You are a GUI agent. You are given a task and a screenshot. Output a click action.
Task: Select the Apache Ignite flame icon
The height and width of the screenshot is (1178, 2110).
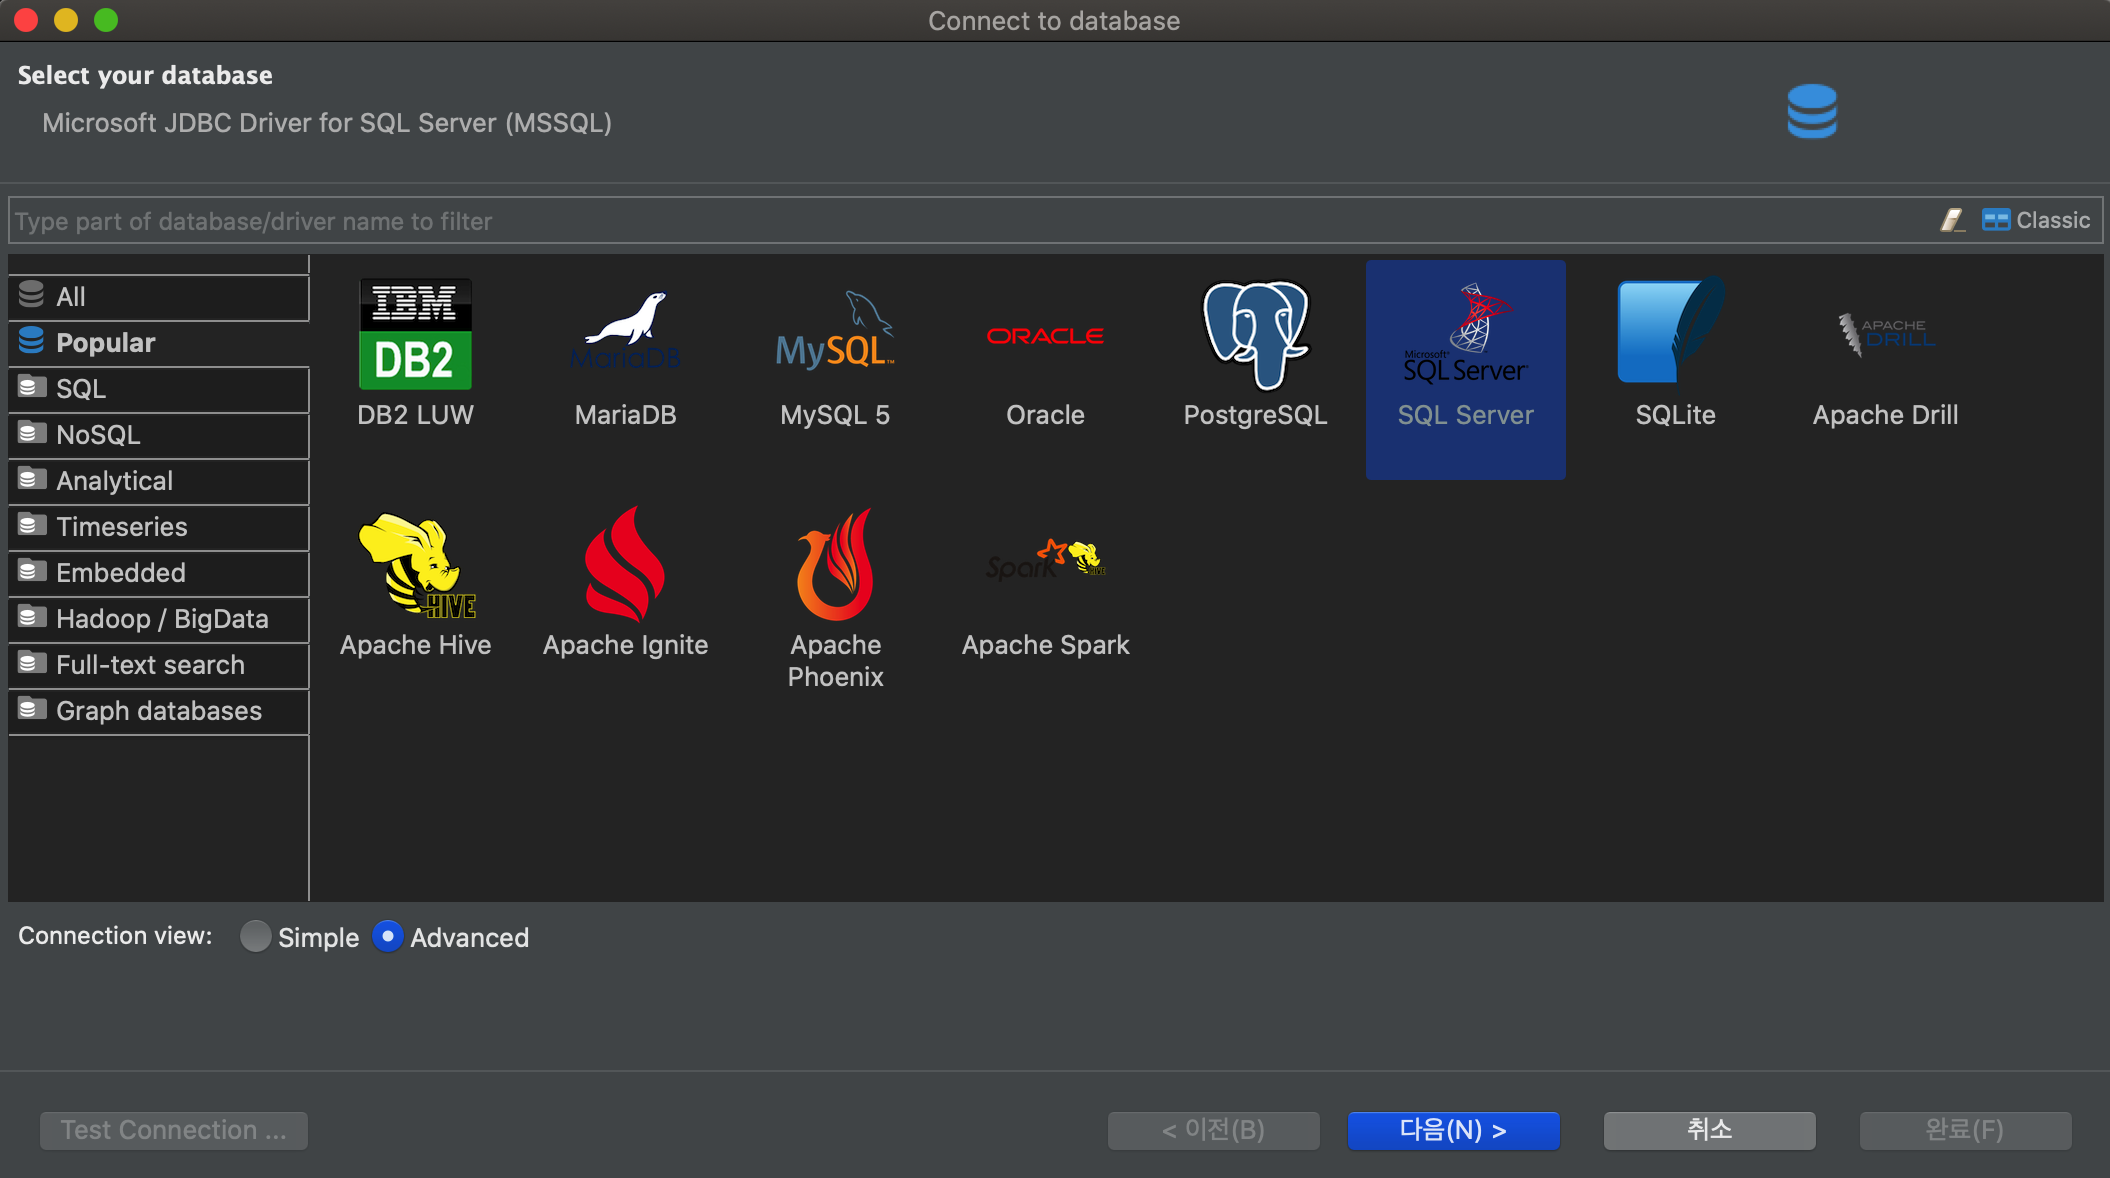click(x=625, y=565)
